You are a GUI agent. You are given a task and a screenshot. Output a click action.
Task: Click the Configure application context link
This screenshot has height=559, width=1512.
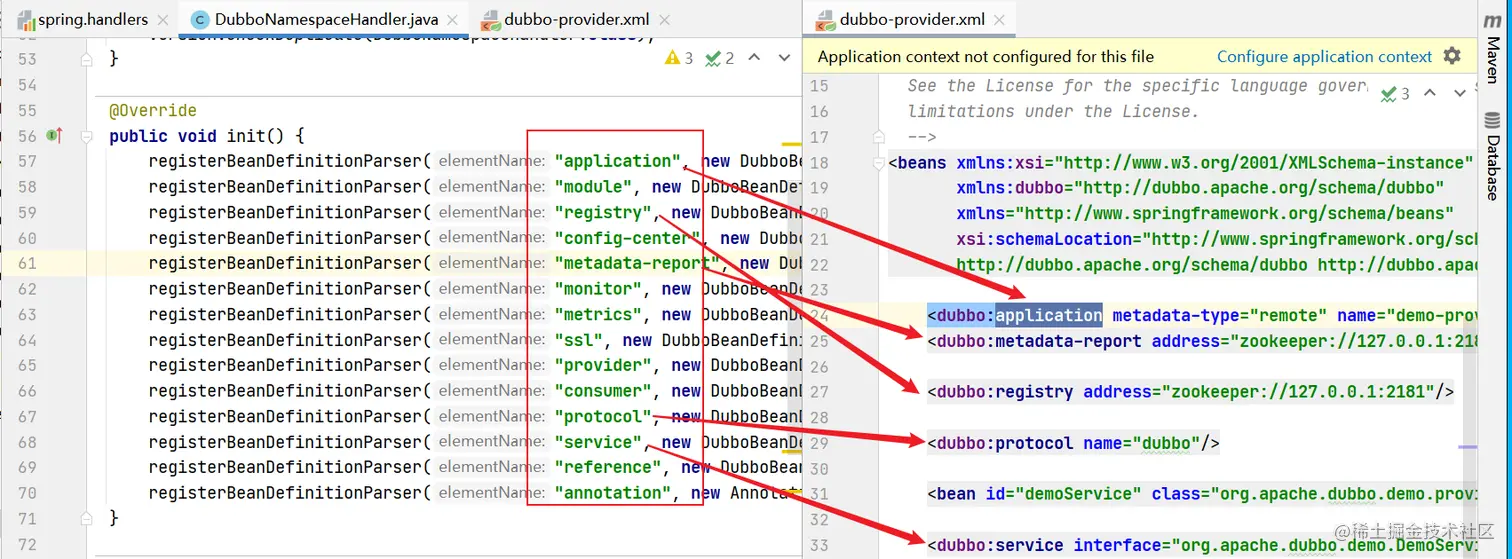[1324, 56]
